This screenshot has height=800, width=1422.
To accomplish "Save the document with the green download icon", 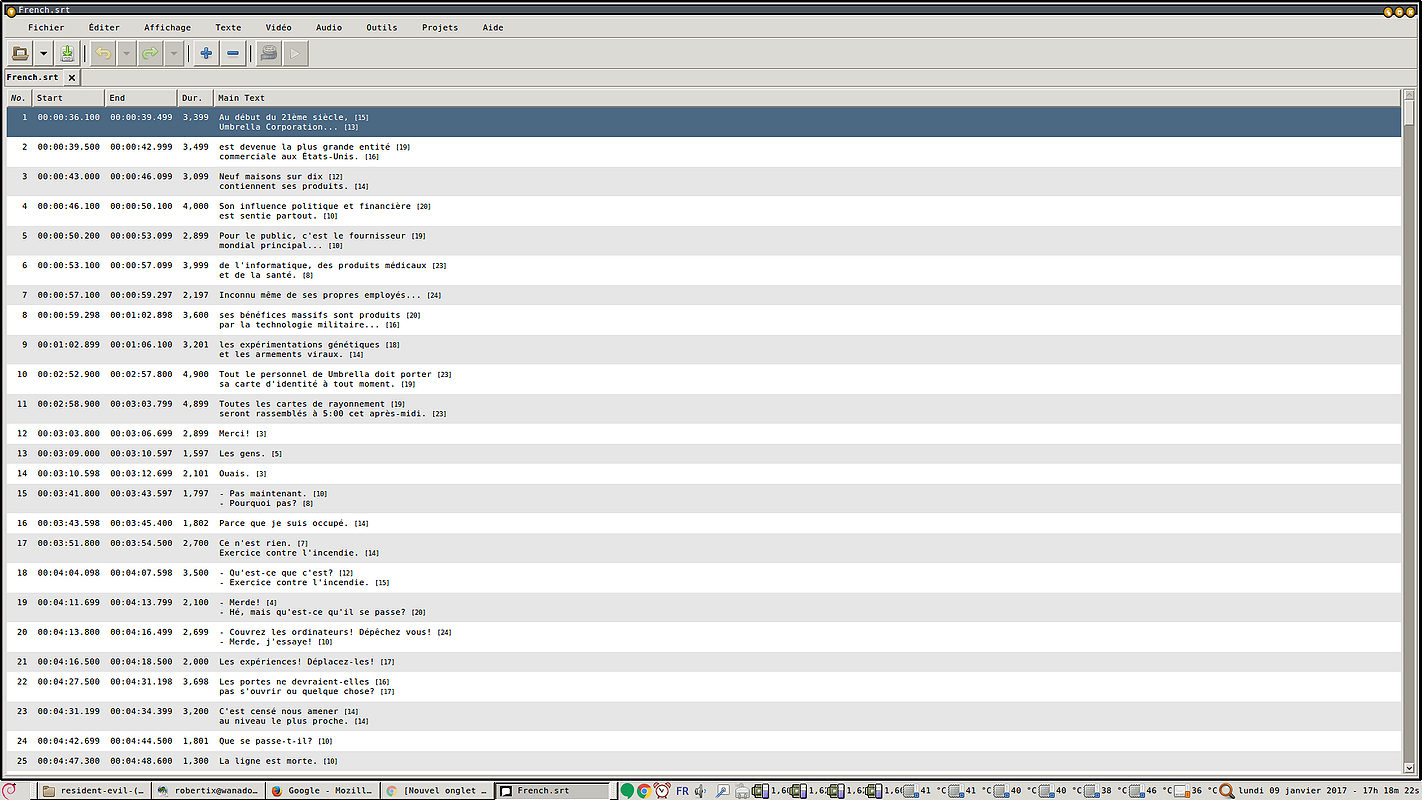I will point(67,54).
